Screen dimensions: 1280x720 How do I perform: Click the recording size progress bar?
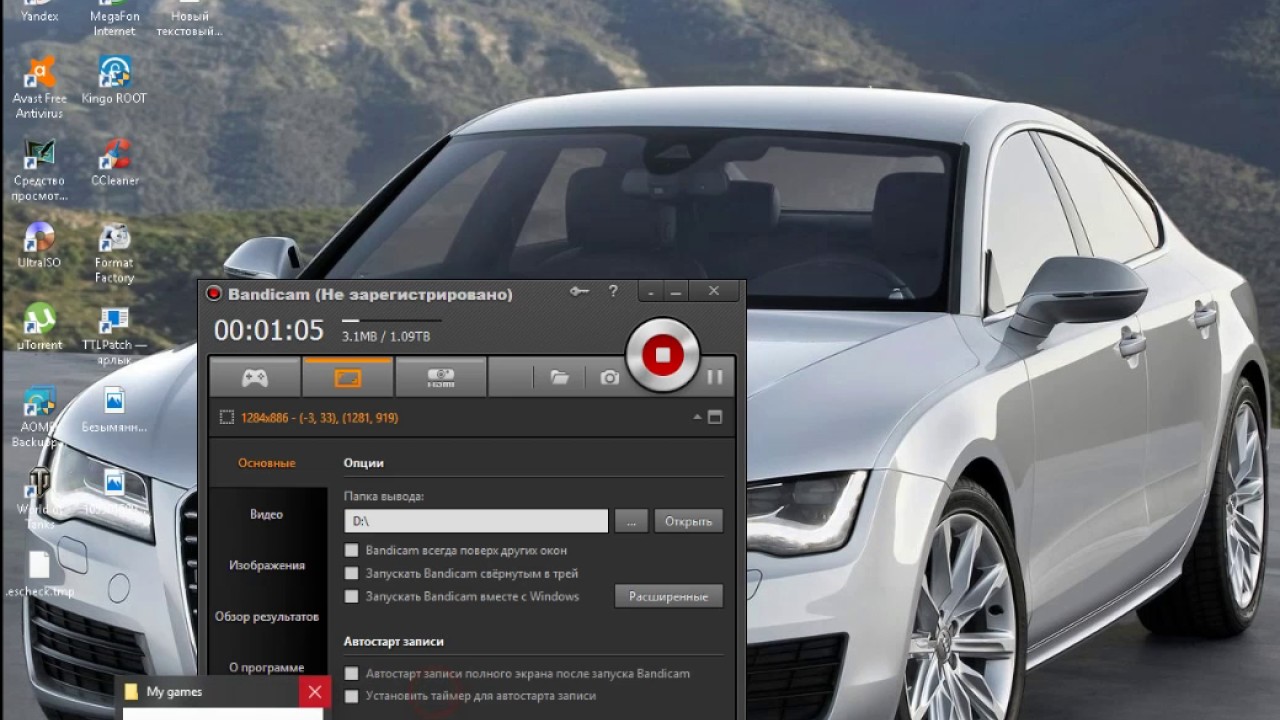(x=391, y=321)
